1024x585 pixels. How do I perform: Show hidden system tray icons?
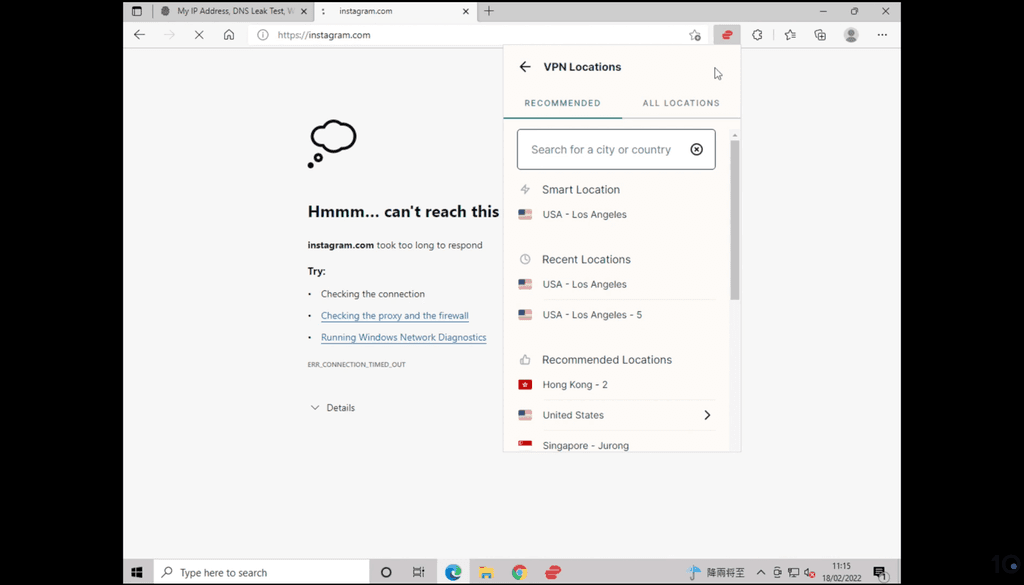[761, 573]
